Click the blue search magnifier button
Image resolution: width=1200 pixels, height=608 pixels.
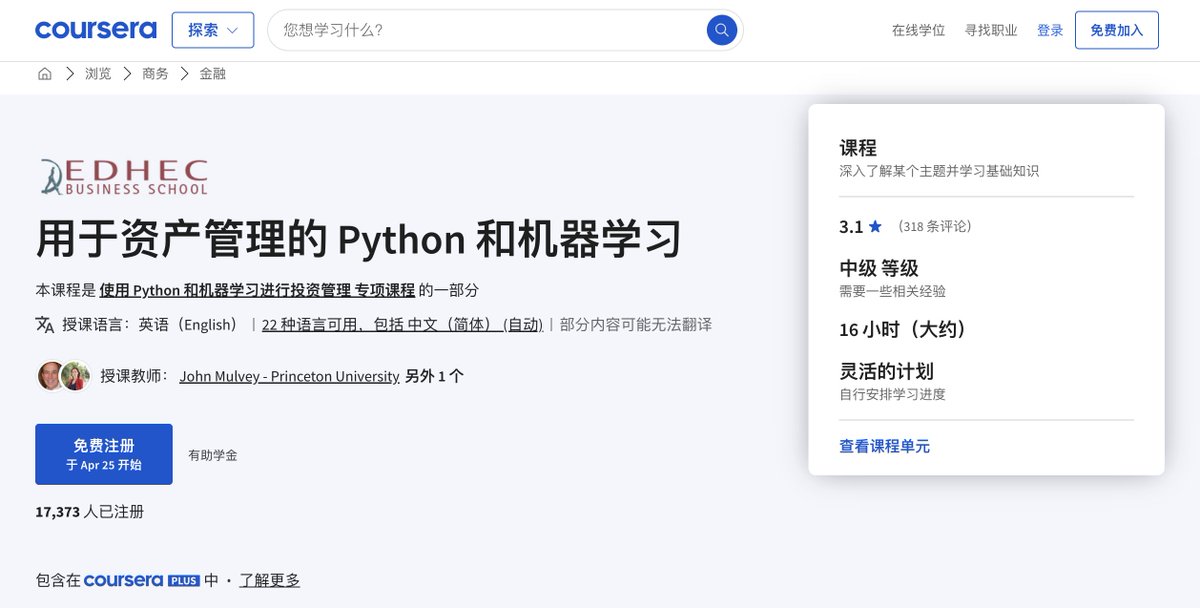(x=722, y=30)
